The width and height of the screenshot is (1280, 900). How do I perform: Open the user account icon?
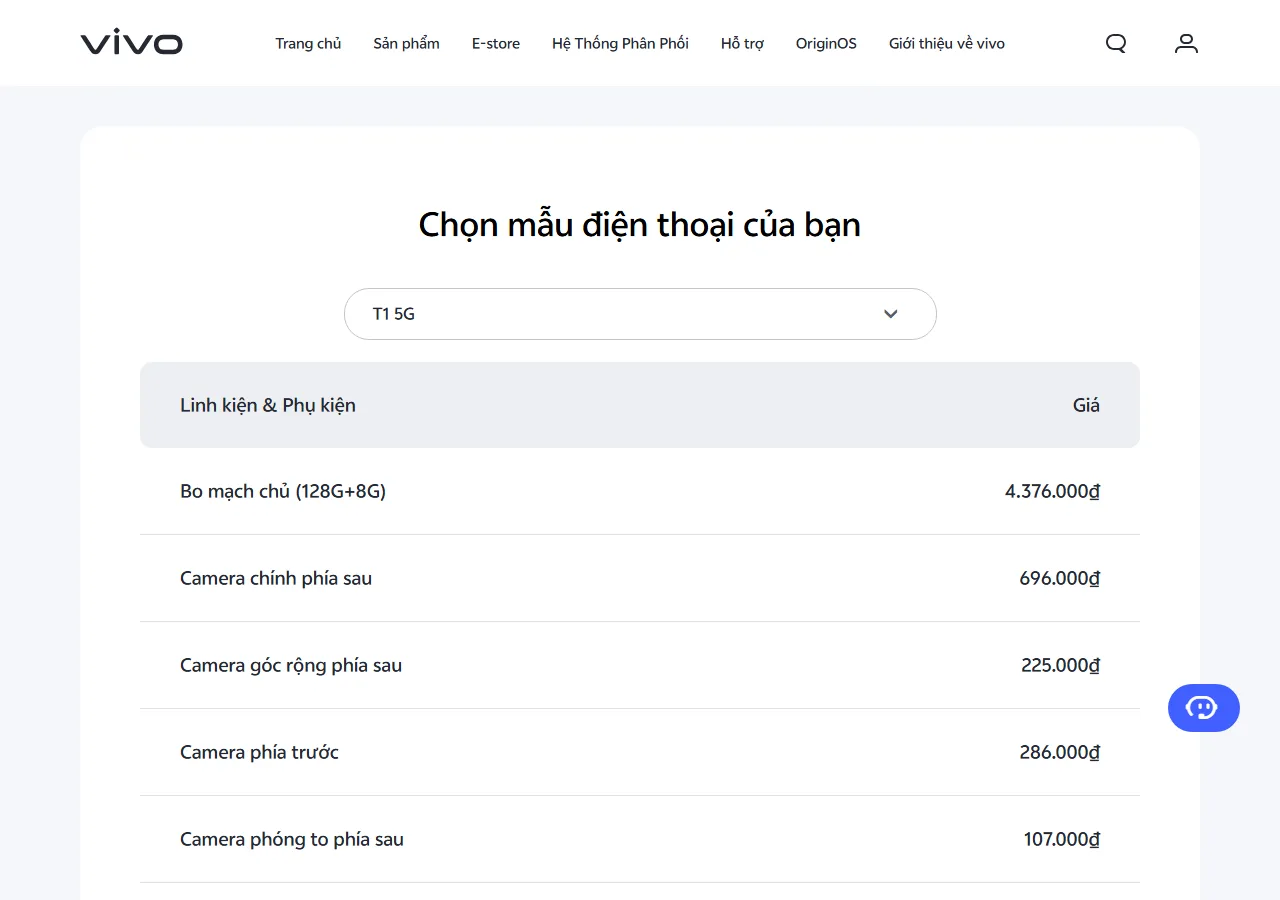(x=1186, y=43)
